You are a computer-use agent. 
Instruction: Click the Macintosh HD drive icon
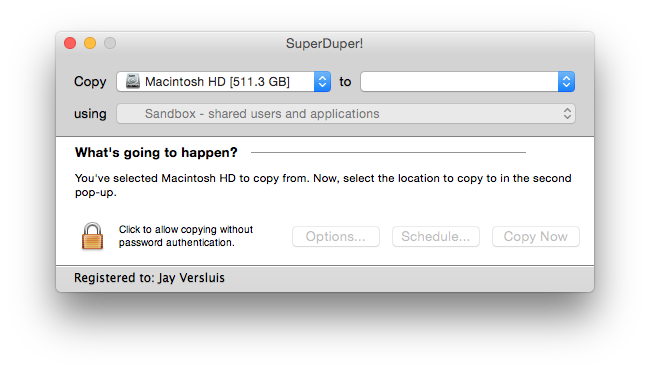pos(133,81)
